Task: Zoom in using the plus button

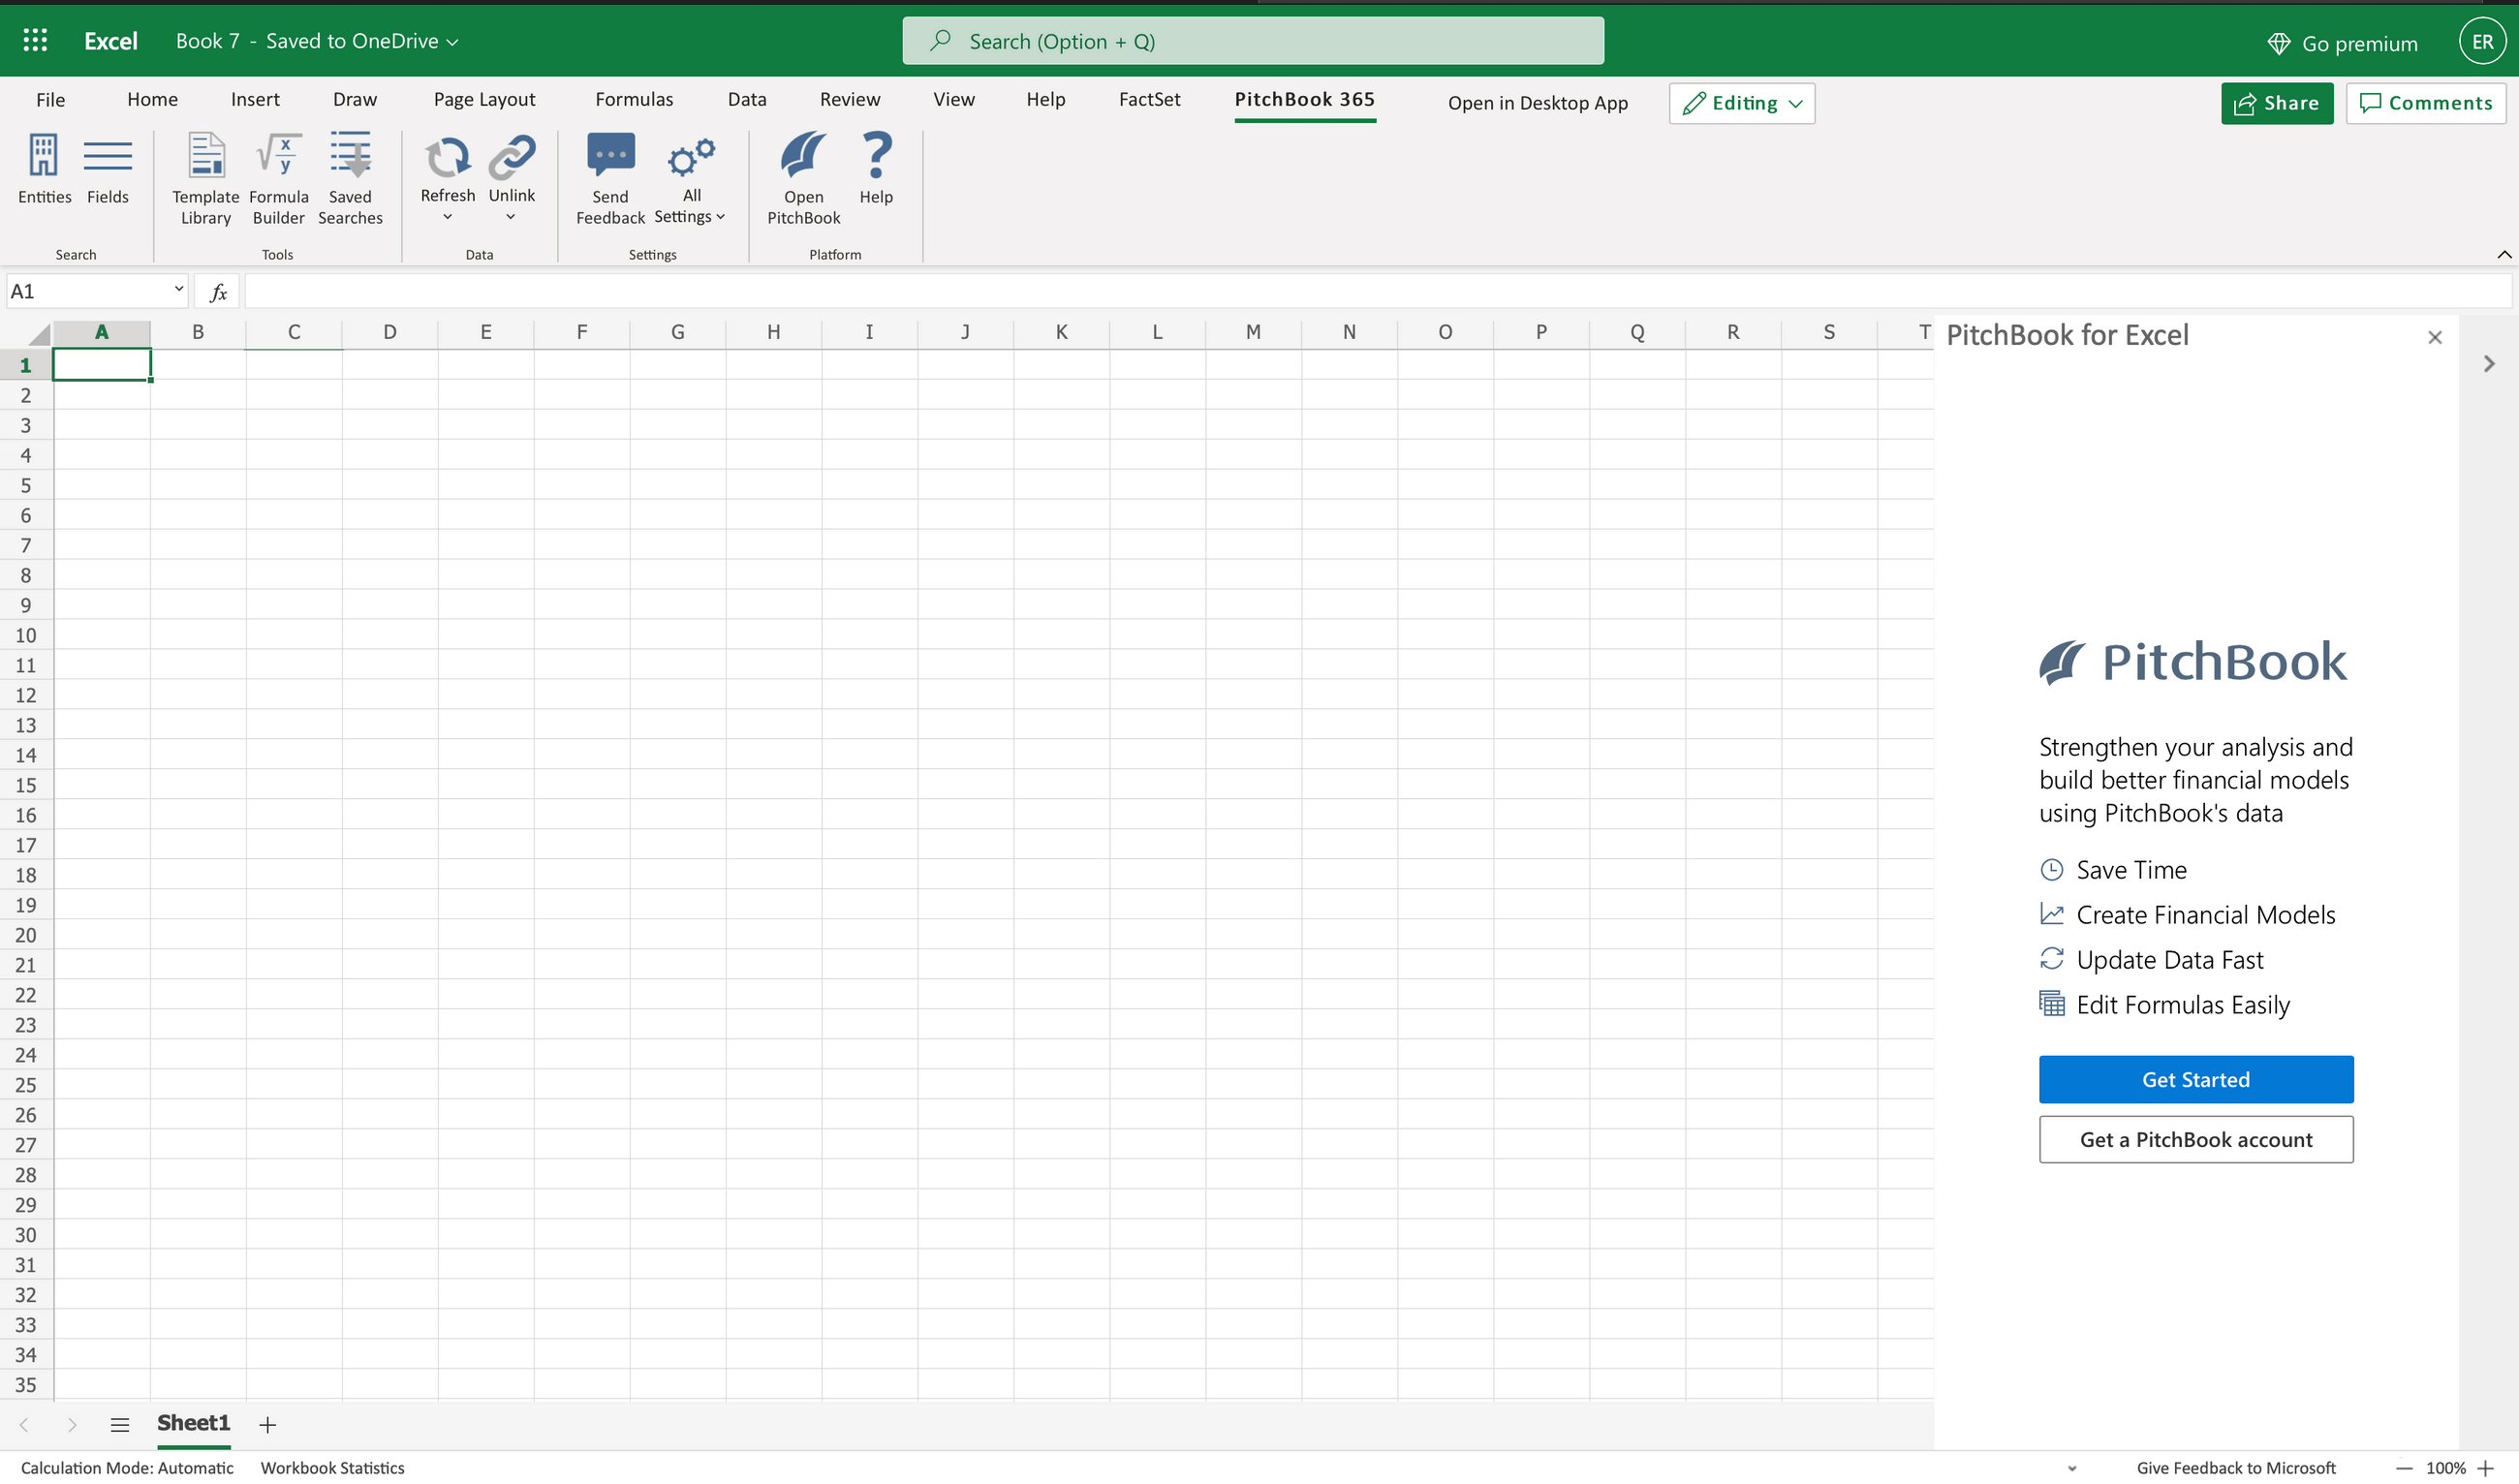Action: 2486,1468
